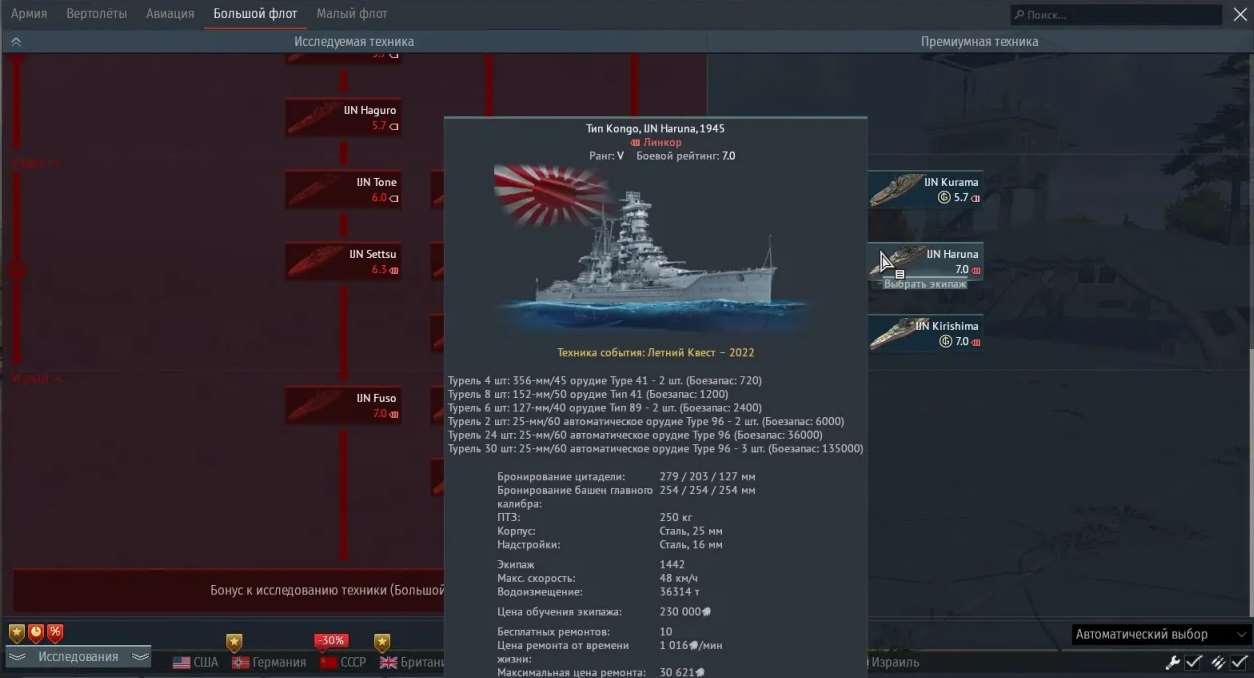Click the Водоизмещение value 36314 т
The image size is (1254, 678).
tap(680, 591)
